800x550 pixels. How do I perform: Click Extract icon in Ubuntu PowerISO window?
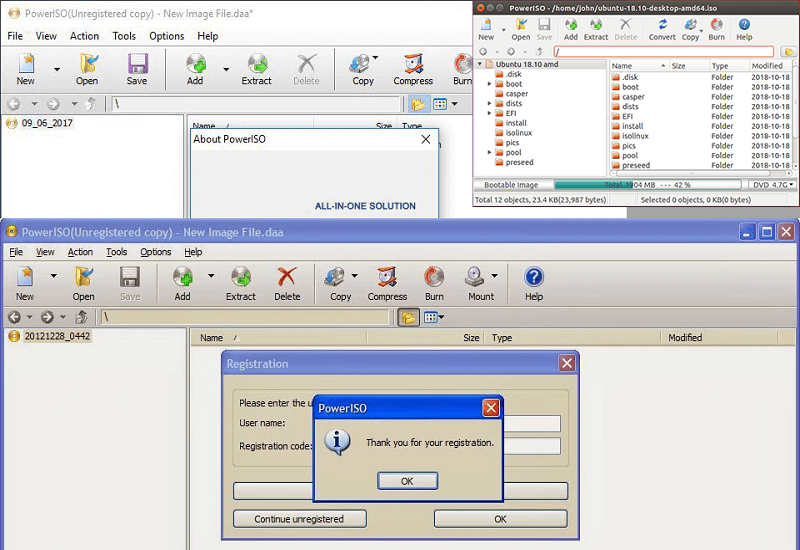(x=595, y=24)
